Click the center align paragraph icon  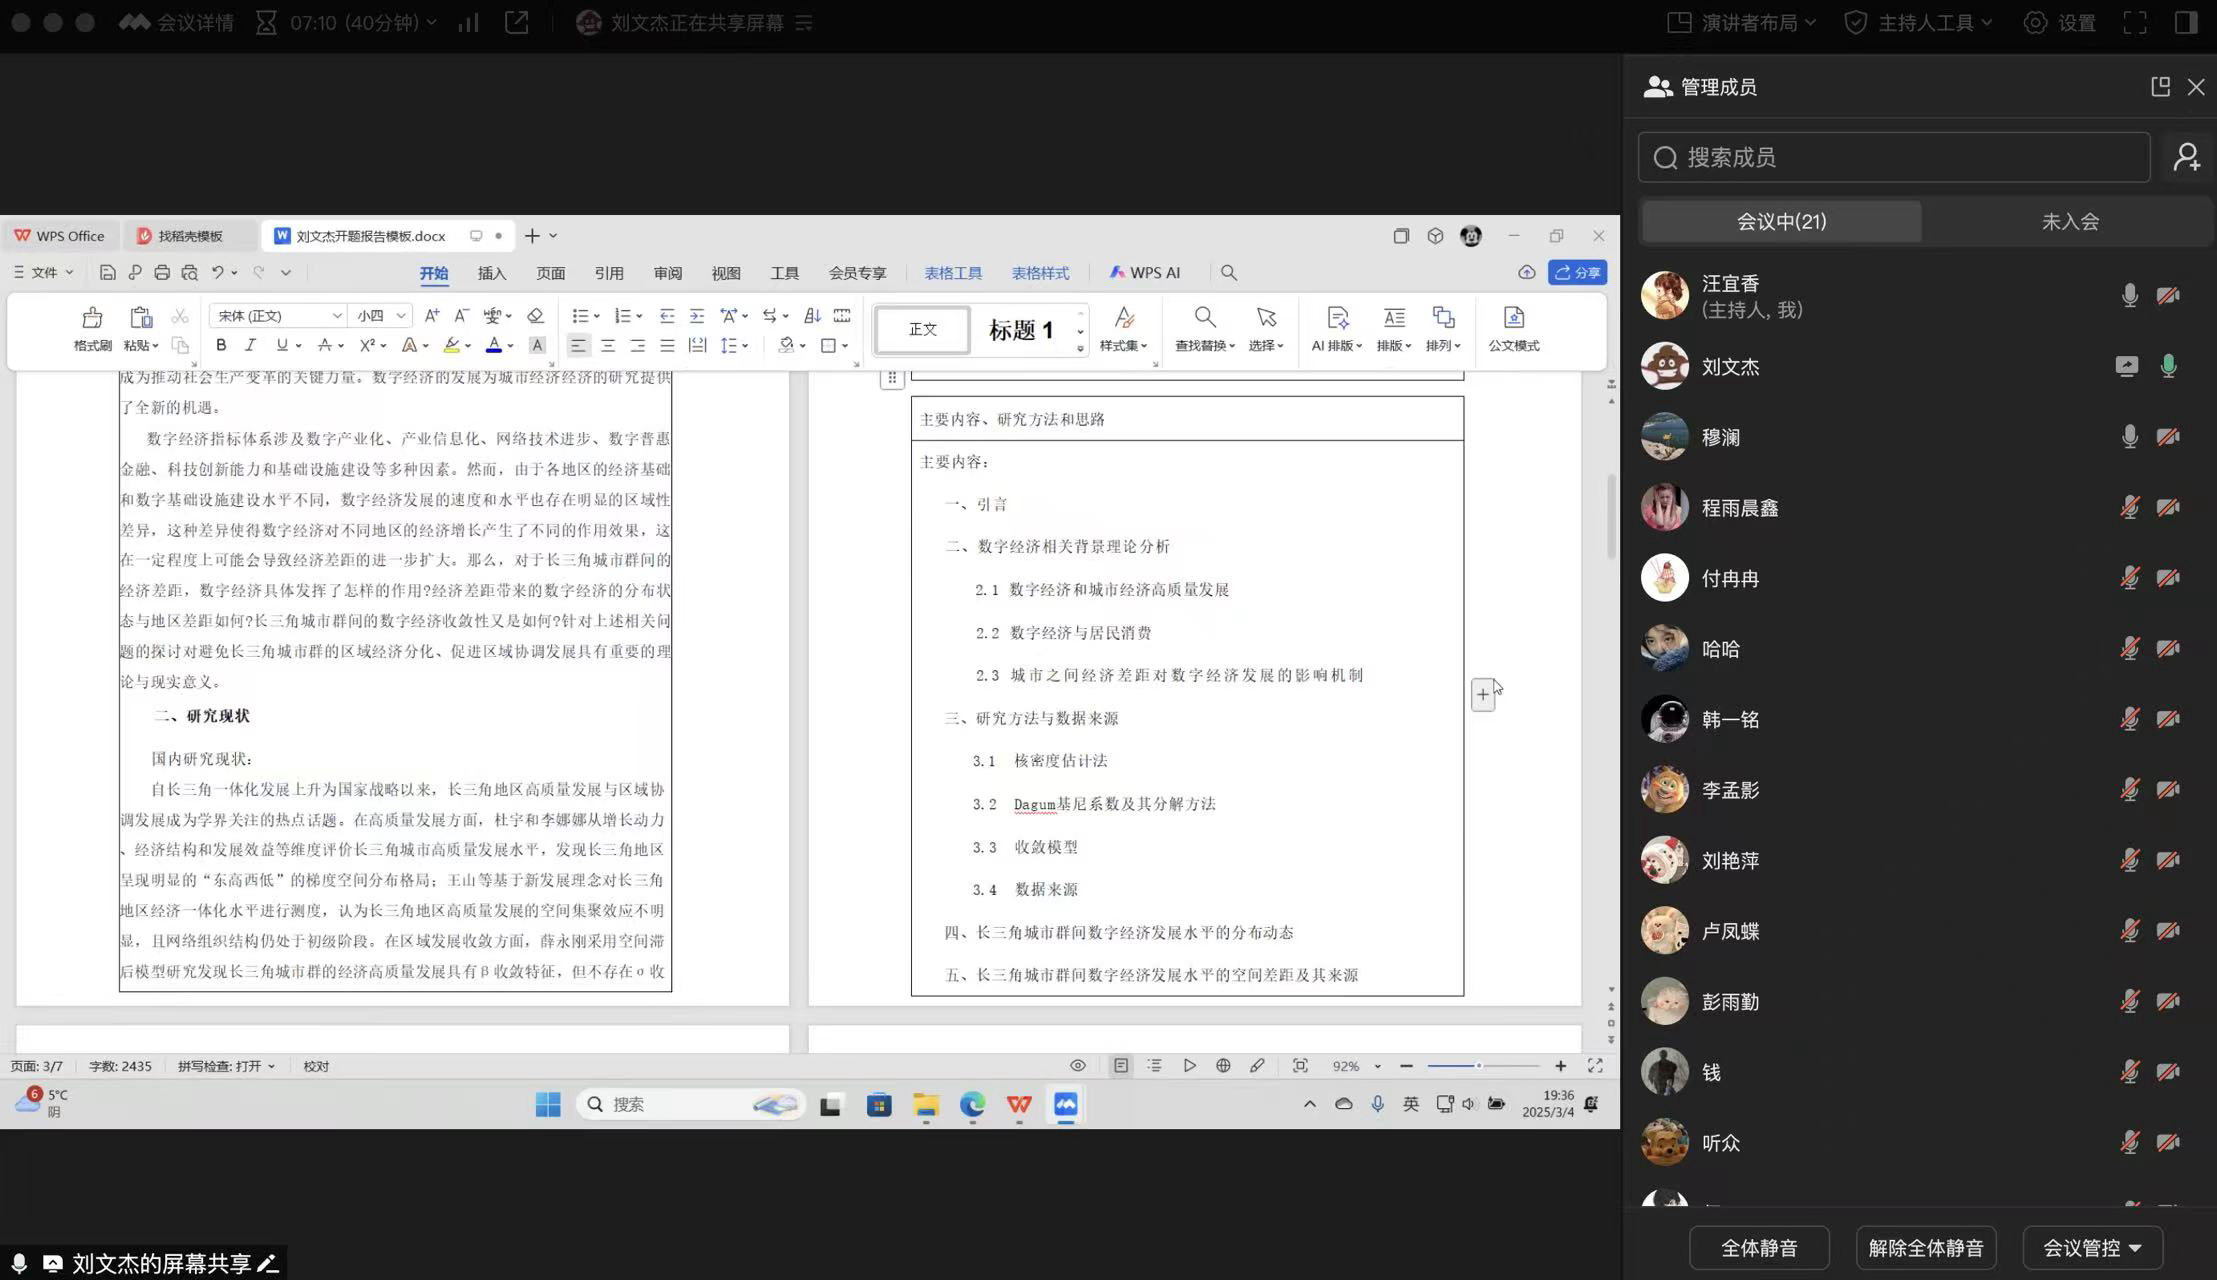(x=608, y=345)
